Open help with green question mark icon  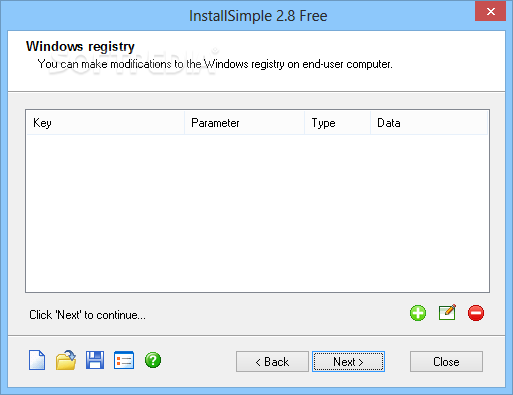(x=153, y=360)
